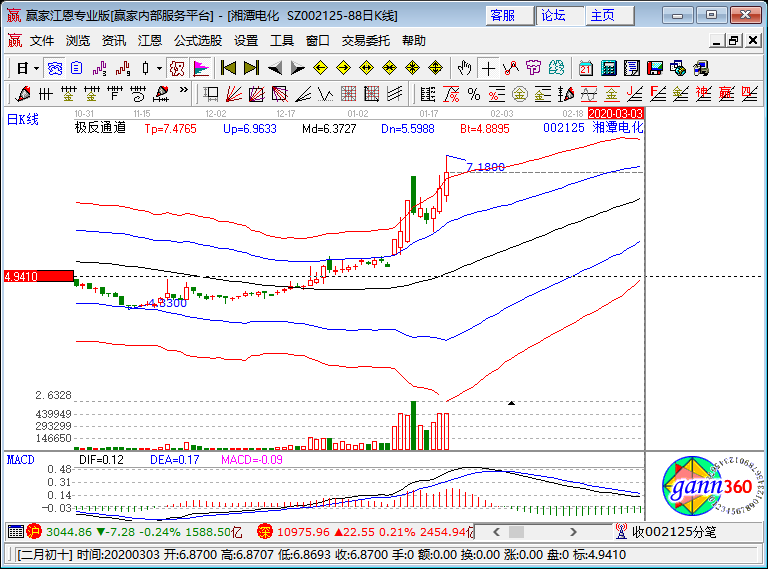
Task: Select the red pencil drawing tool
Action: coord(23,94)
